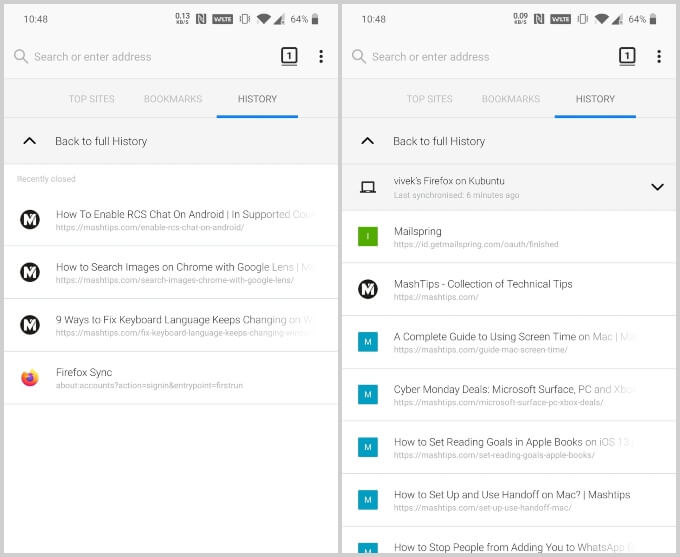Viewport: 680px width, 557px height.
Task: Collapse vivek's Firefox on Kubuntu device chevron
Action: point(657,187)
